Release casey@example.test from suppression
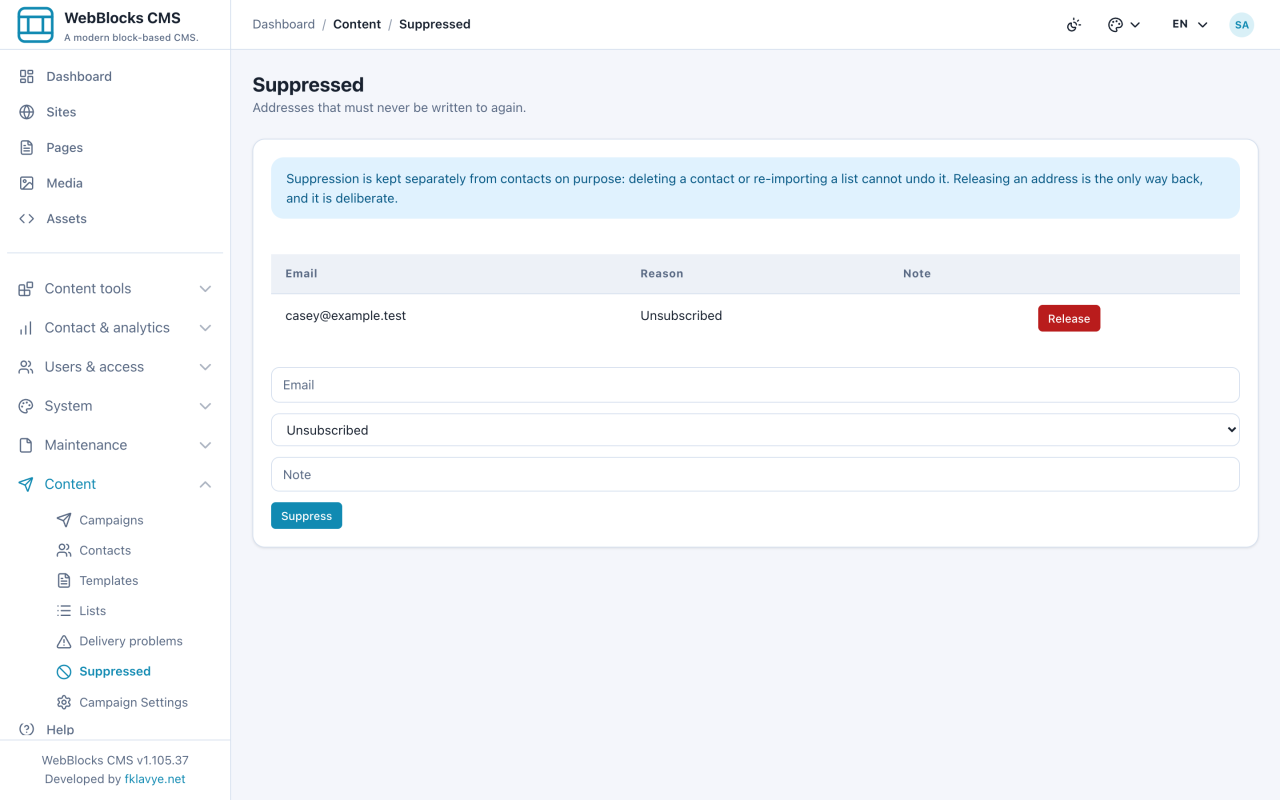This screenshot has width=1280, height=800. click(1069, 318)
